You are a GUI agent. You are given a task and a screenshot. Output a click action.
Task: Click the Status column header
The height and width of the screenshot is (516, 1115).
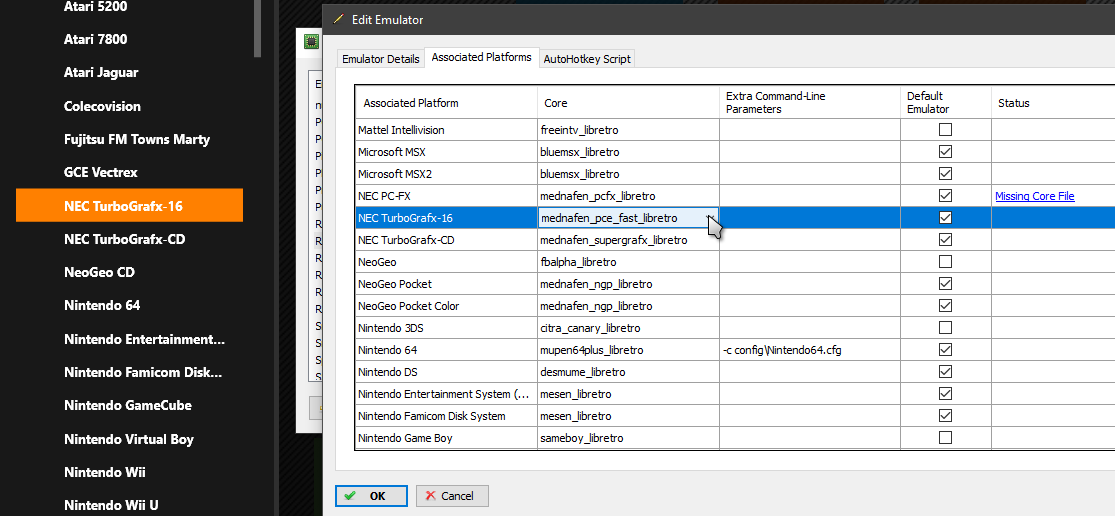click(x=1053, y=103)
